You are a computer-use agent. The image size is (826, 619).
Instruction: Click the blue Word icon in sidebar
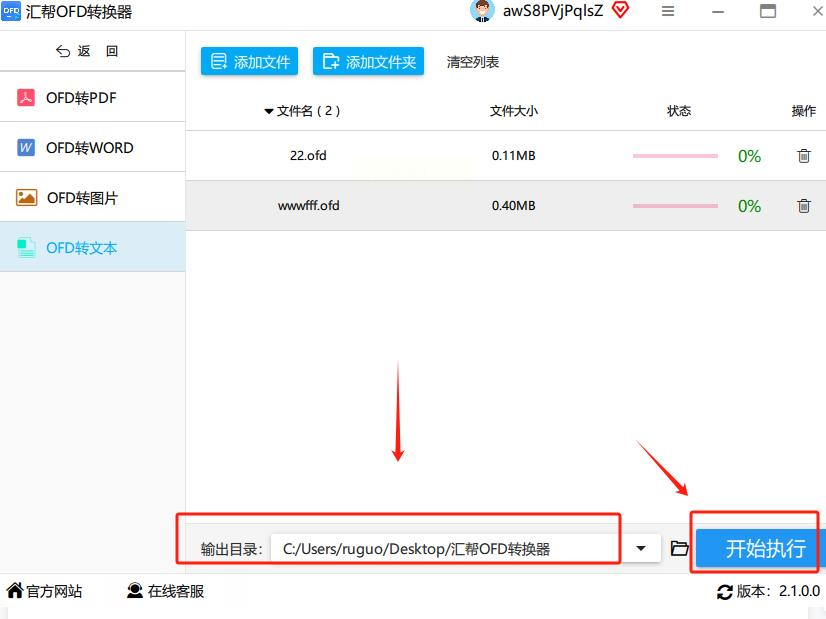click(x=26, y=148)
